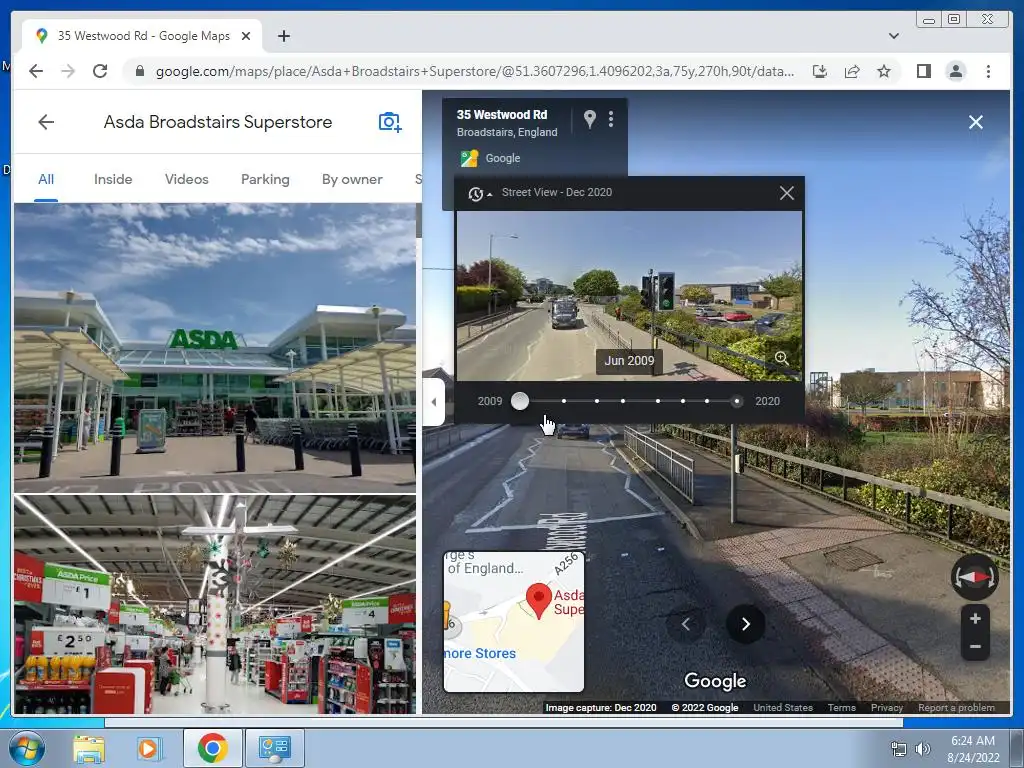Click the 35 Westwood Rd browser tab
The width and height of the screenshot is (1024, 768).
coord(142,36)
